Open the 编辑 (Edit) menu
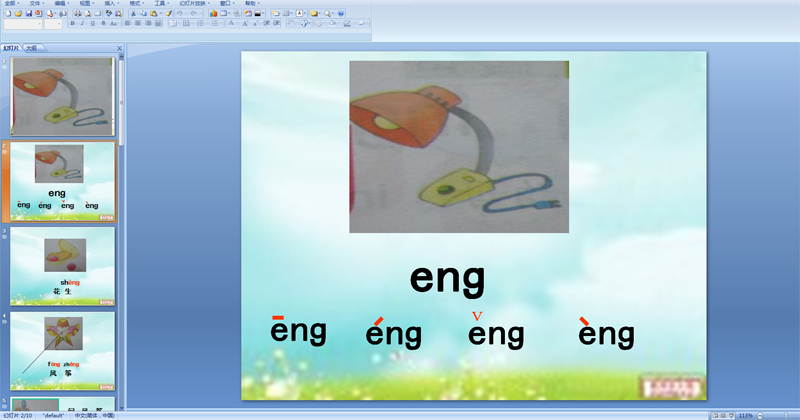This screenshot has height=420, width=800. pos(61,4)
